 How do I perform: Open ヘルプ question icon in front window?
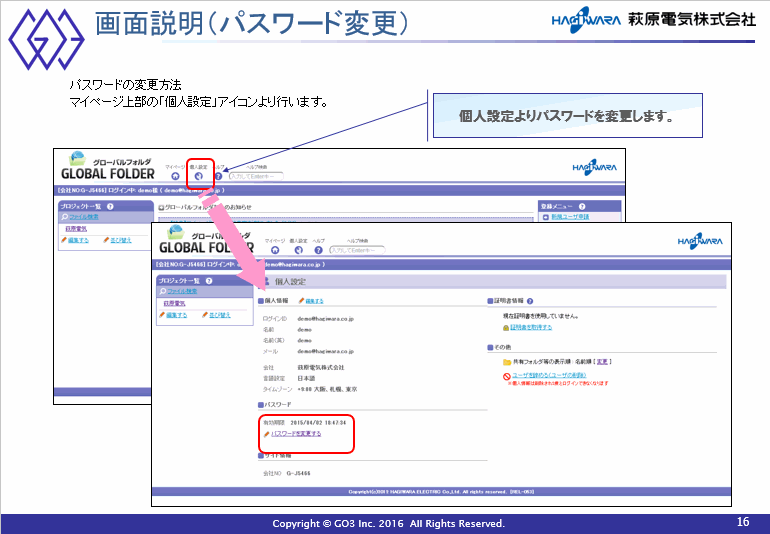click(x=318, y=250)
